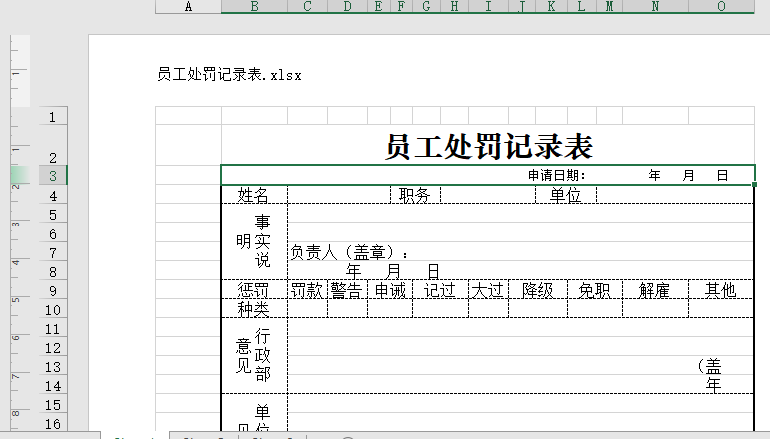770x439 pixels.
Task: Click the column N header
Action: point(655,7)
